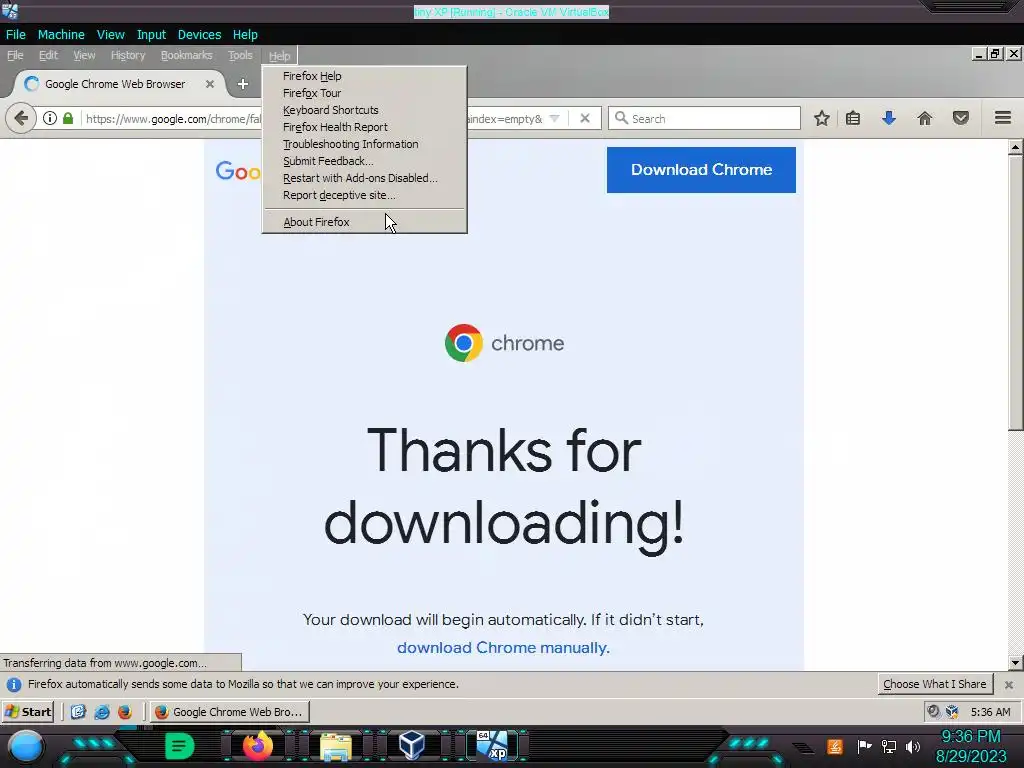Screen dimensions: 1024x768
Task: Show bookmarks list icon in toolbar
Action: point(853,118)
